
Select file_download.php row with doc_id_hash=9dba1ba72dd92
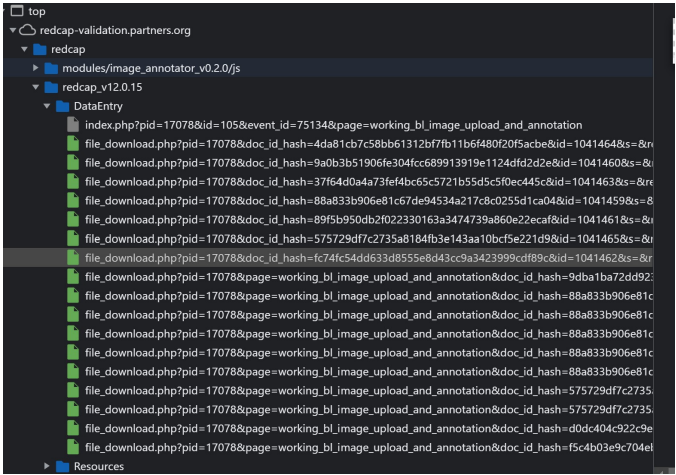coord(328,277)
